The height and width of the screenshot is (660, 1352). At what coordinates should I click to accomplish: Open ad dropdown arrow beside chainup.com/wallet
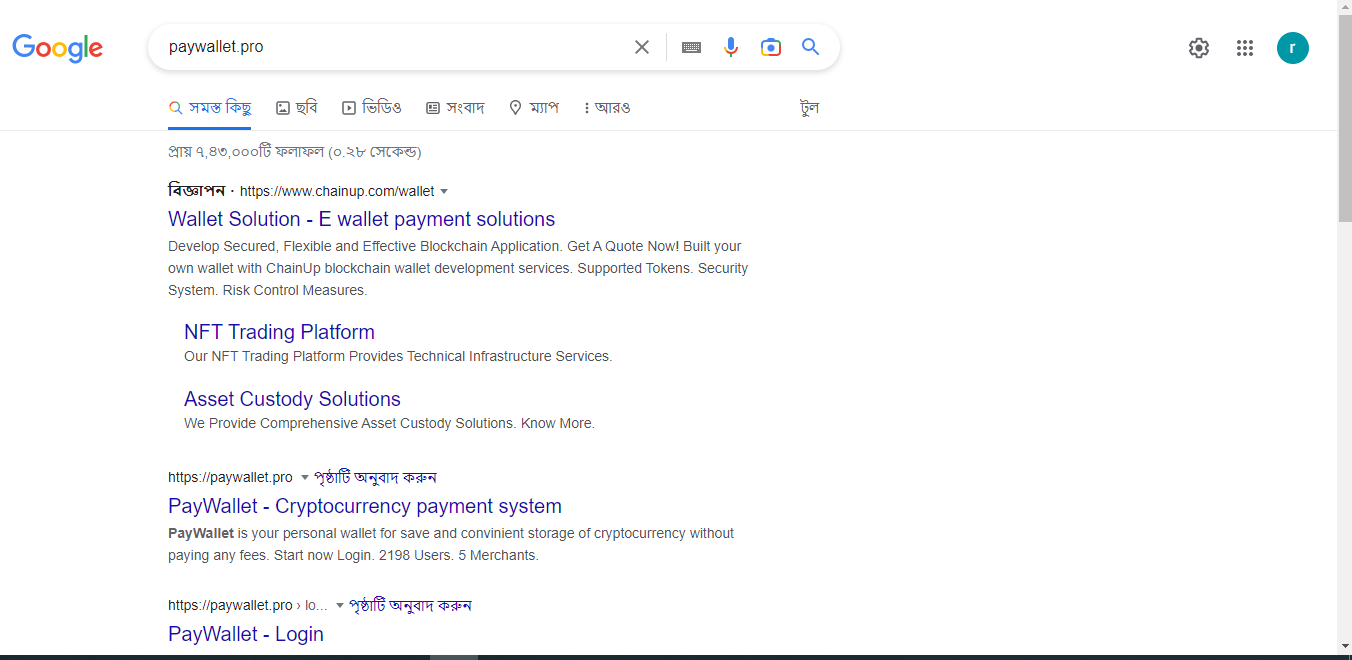tap(444, 191)
